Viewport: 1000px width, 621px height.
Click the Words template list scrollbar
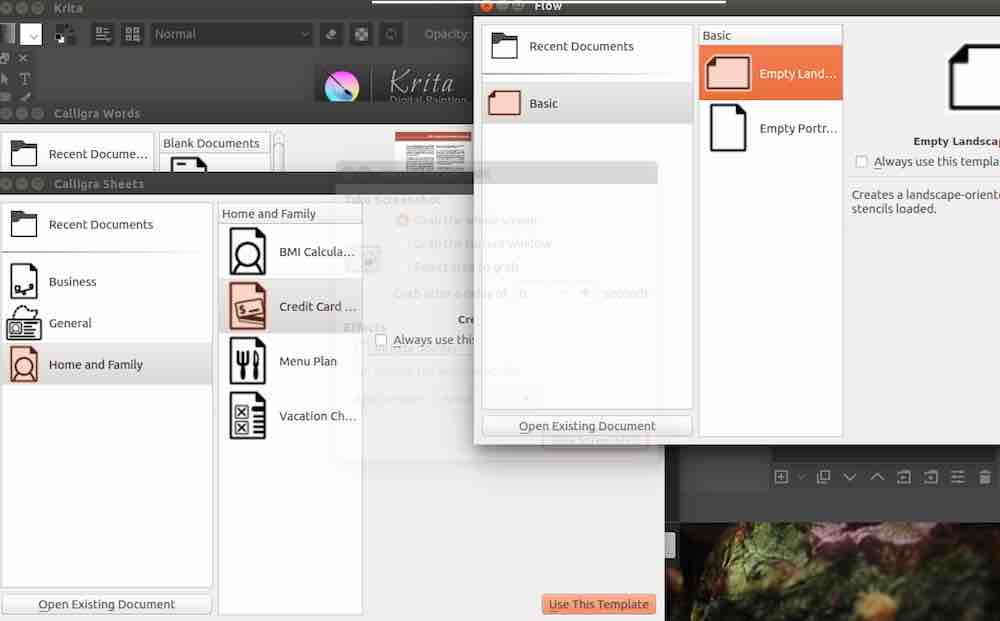[279, 152]
